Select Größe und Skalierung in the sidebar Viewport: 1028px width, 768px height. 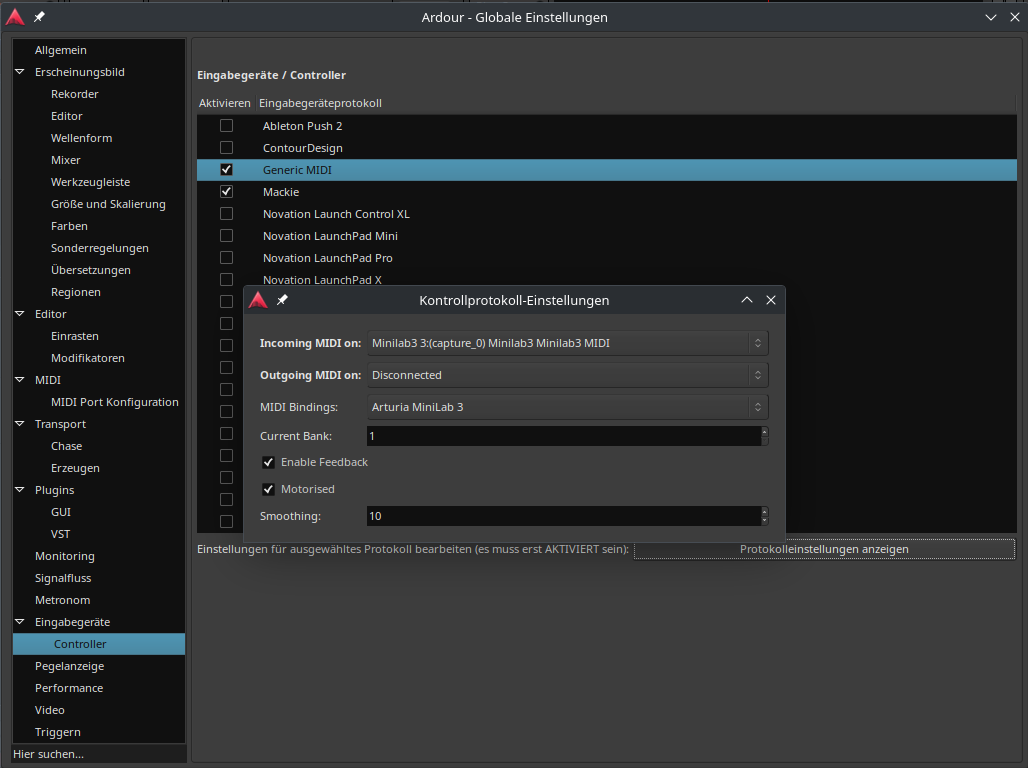(108, 204)
